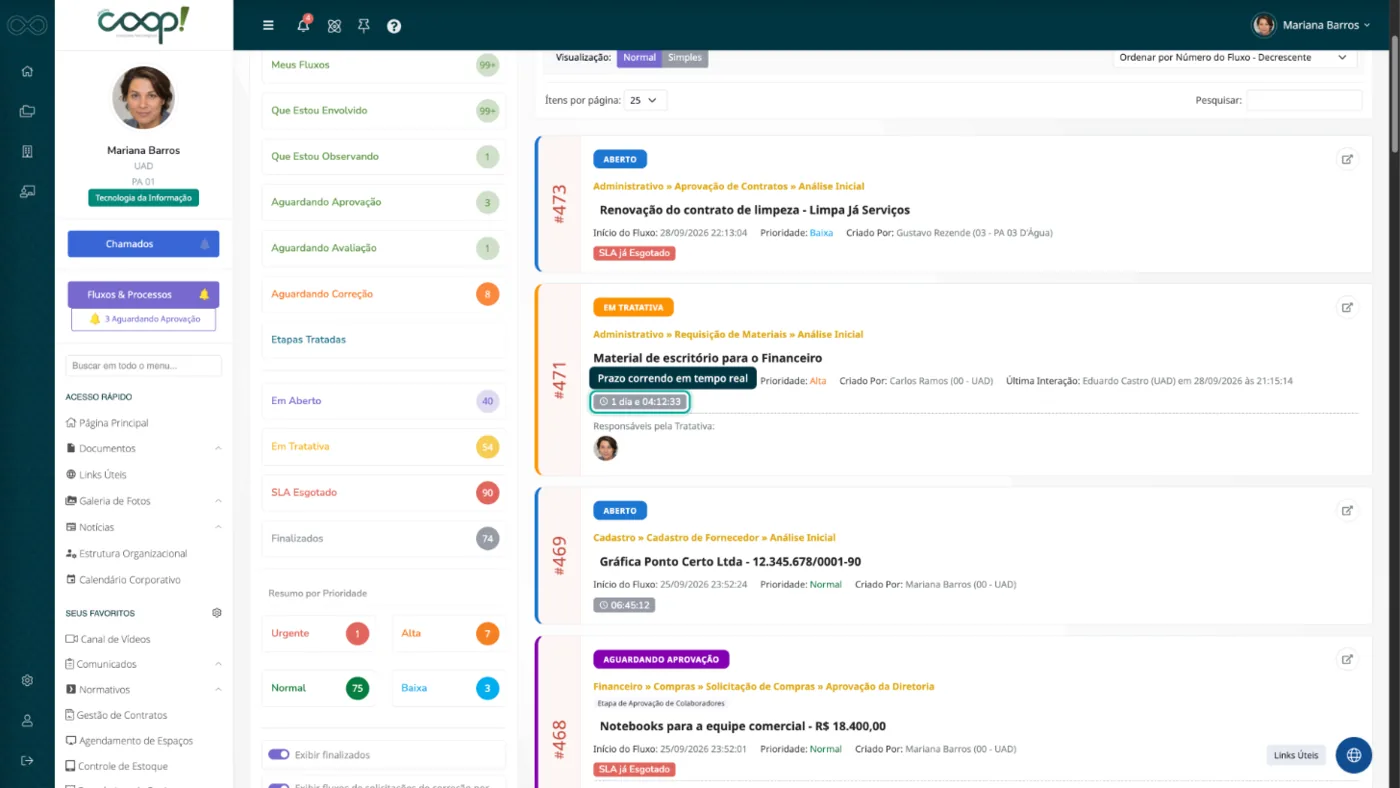Image resolution: width=1400 pixels, height=788 pixels.
Task: Go to home via the dark sidebar house icon
Action: coord(27,71)
